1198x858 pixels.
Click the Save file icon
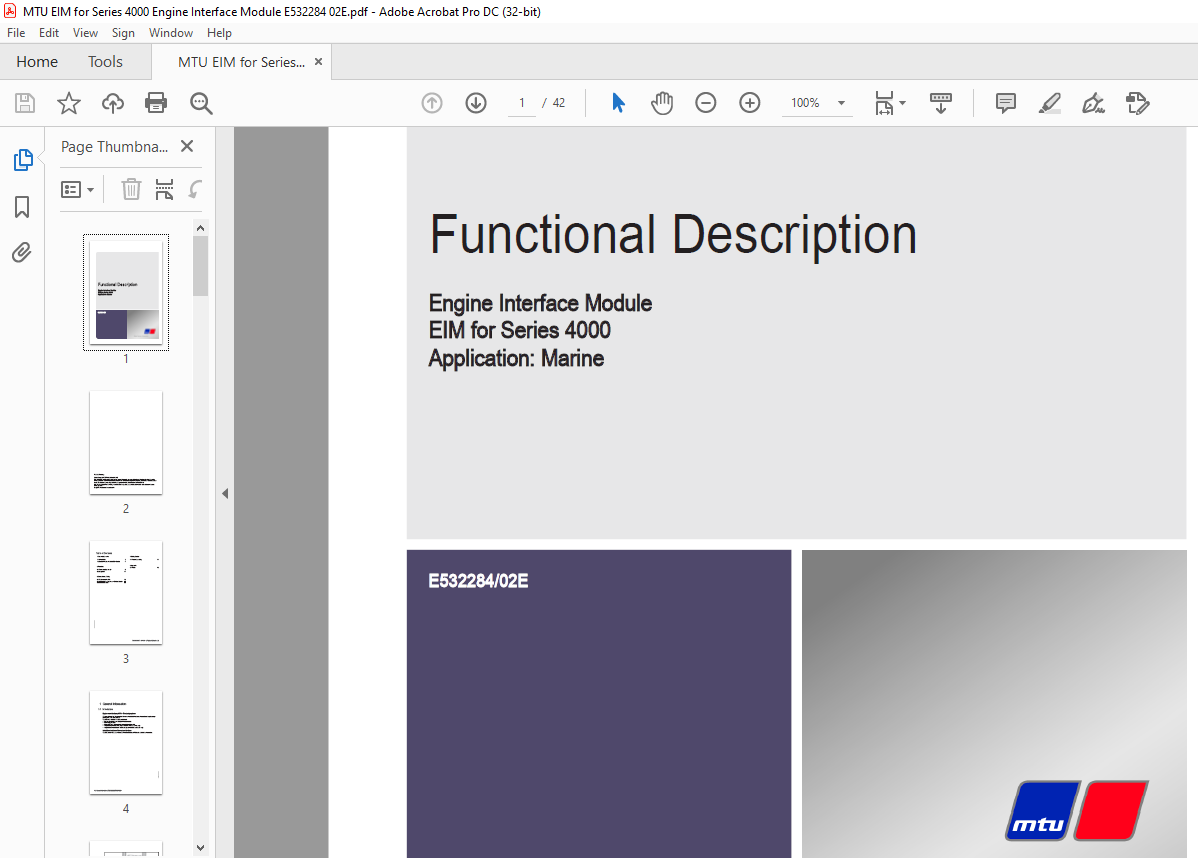pyautogui.click(x=24, y=103)
